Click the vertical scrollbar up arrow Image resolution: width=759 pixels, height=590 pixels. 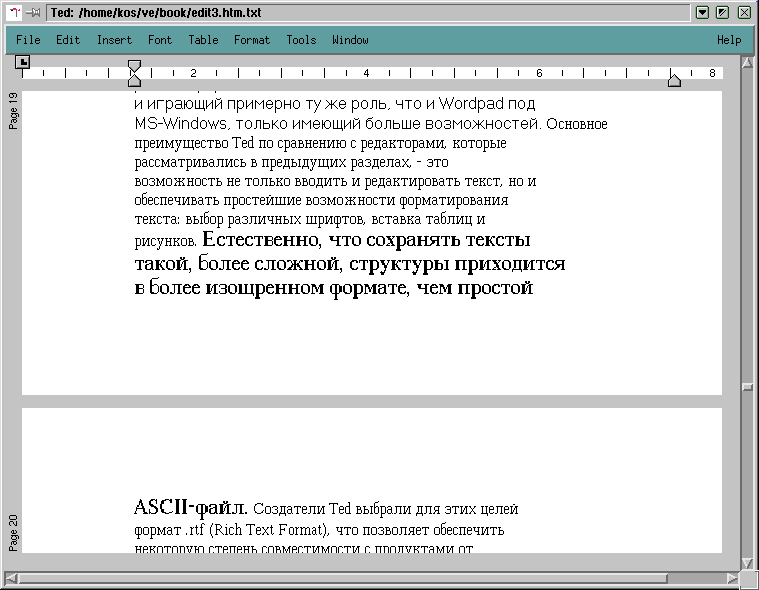tap(746, 62)
